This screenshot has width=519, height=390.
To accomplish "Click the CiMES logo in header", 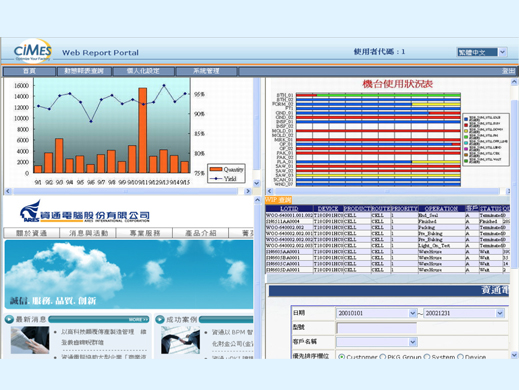I will (x=33, y=51).
